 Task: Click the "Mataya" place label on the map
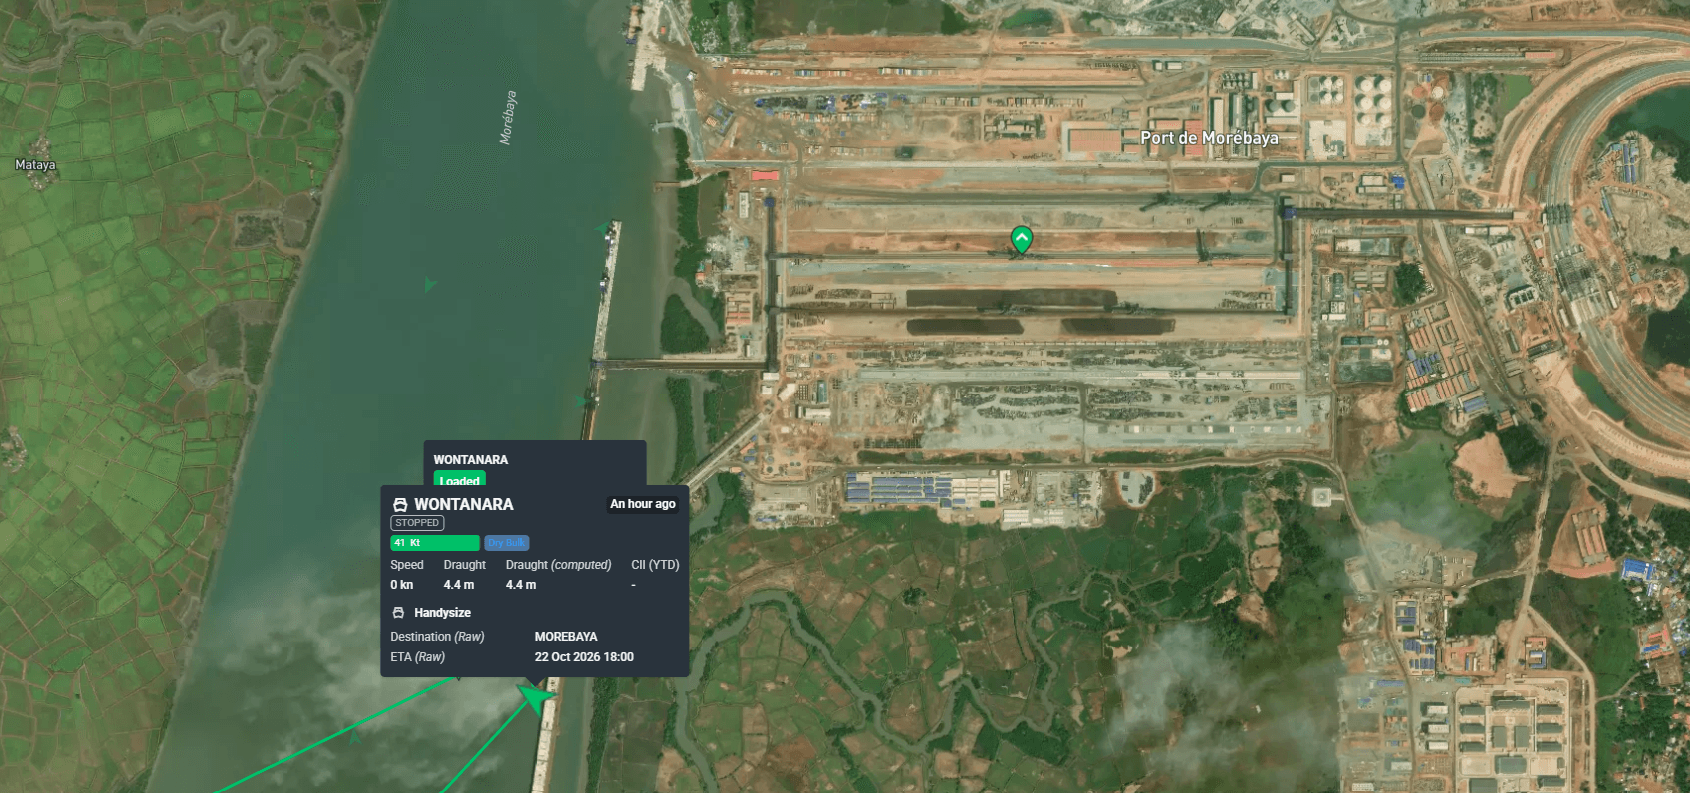(x=35, y=165)
